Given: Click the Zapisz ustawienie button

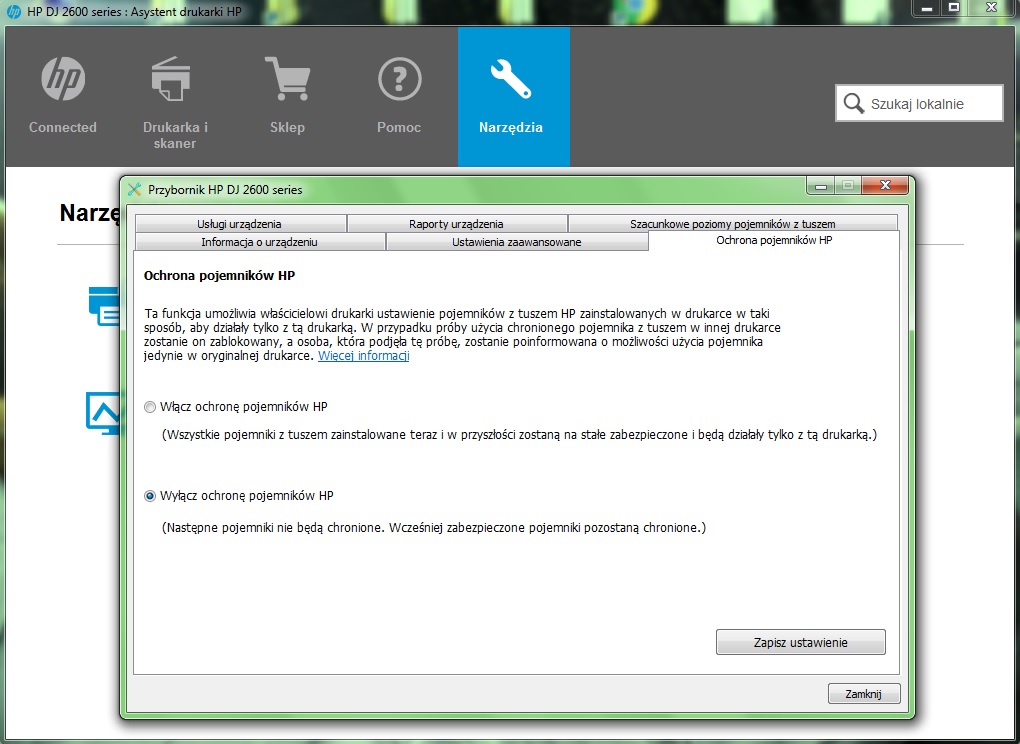Looking at the screenshot, I should coord(801,643).
